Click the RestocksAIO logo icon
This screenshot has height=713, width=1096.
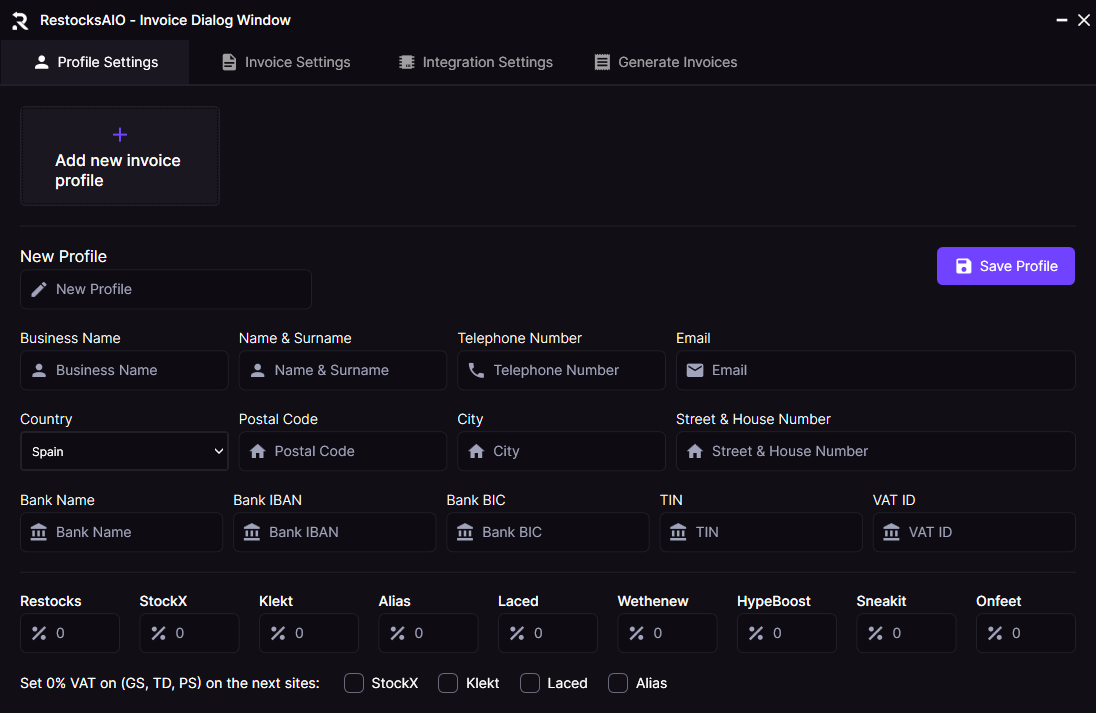tap(20, 21)
